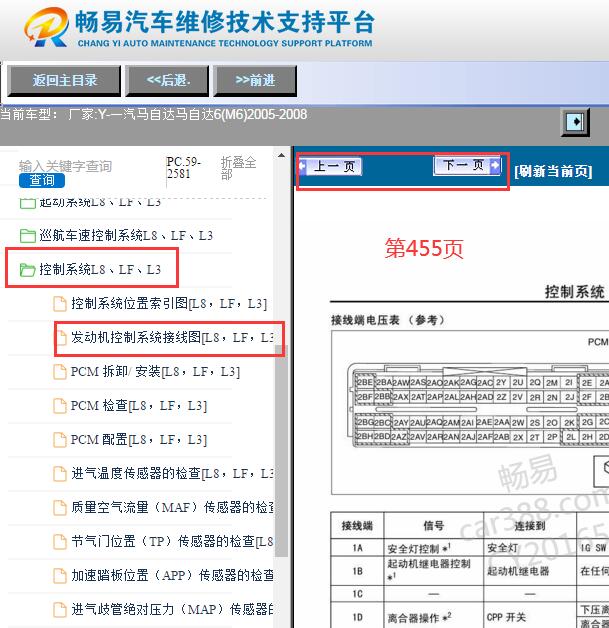The image size is (609, 628).
Task: Click the 返回主目录 button
Action: 64,81
